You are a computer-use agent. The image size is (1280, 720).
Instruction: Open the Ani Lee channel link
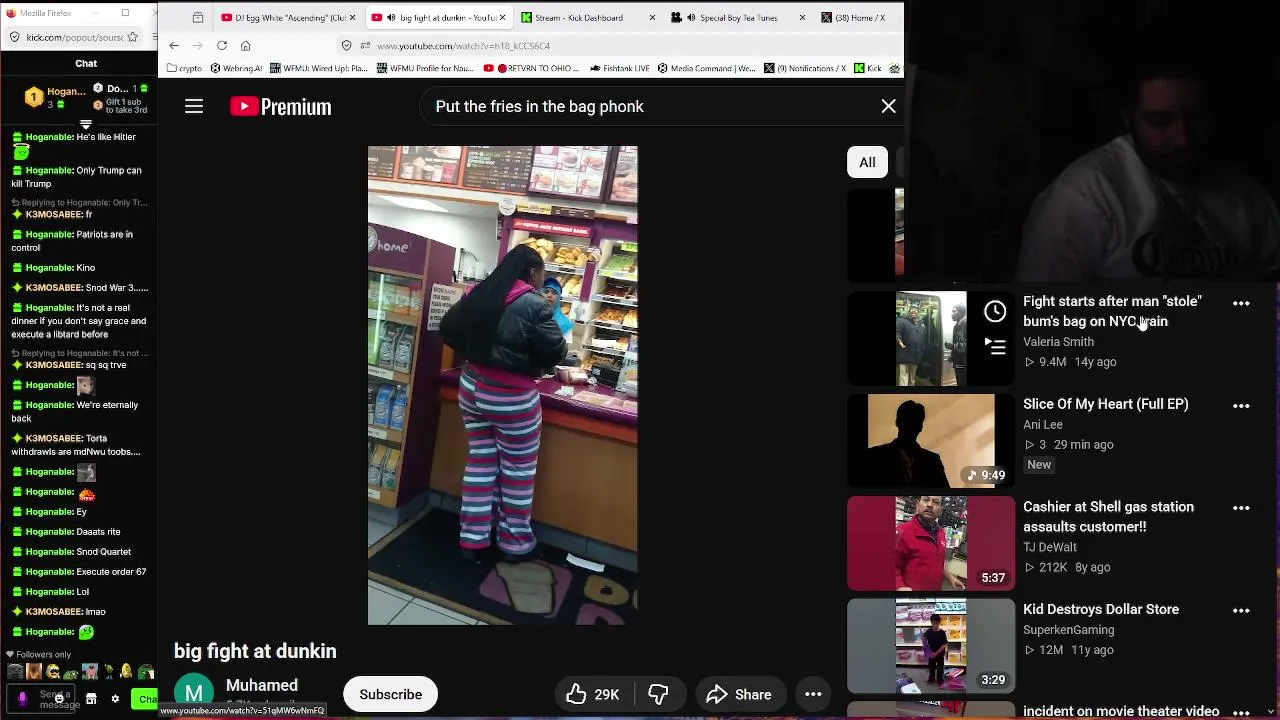(1043, 425)
